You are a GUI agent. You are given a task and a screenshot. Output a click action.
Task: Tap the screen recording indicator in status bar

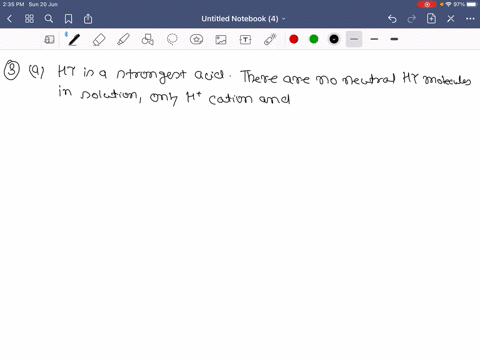coord(427,4)
